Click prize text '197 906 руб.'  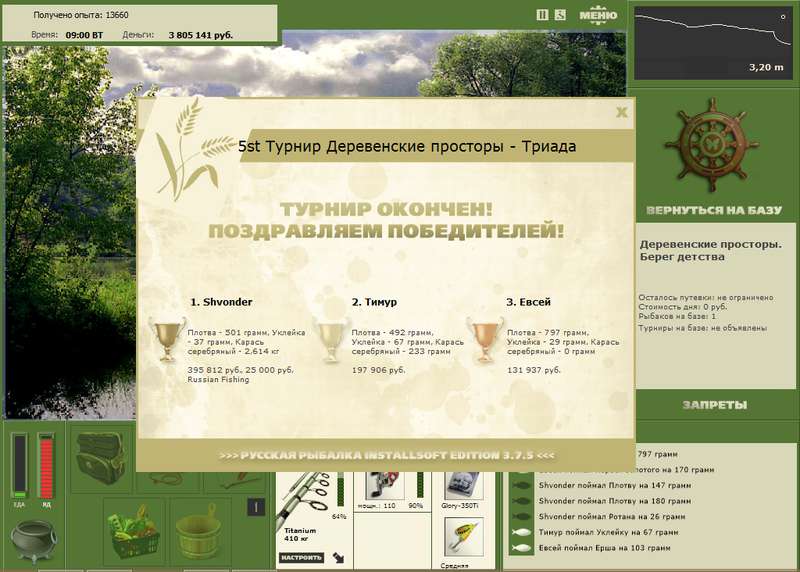(x=378, y=370)
